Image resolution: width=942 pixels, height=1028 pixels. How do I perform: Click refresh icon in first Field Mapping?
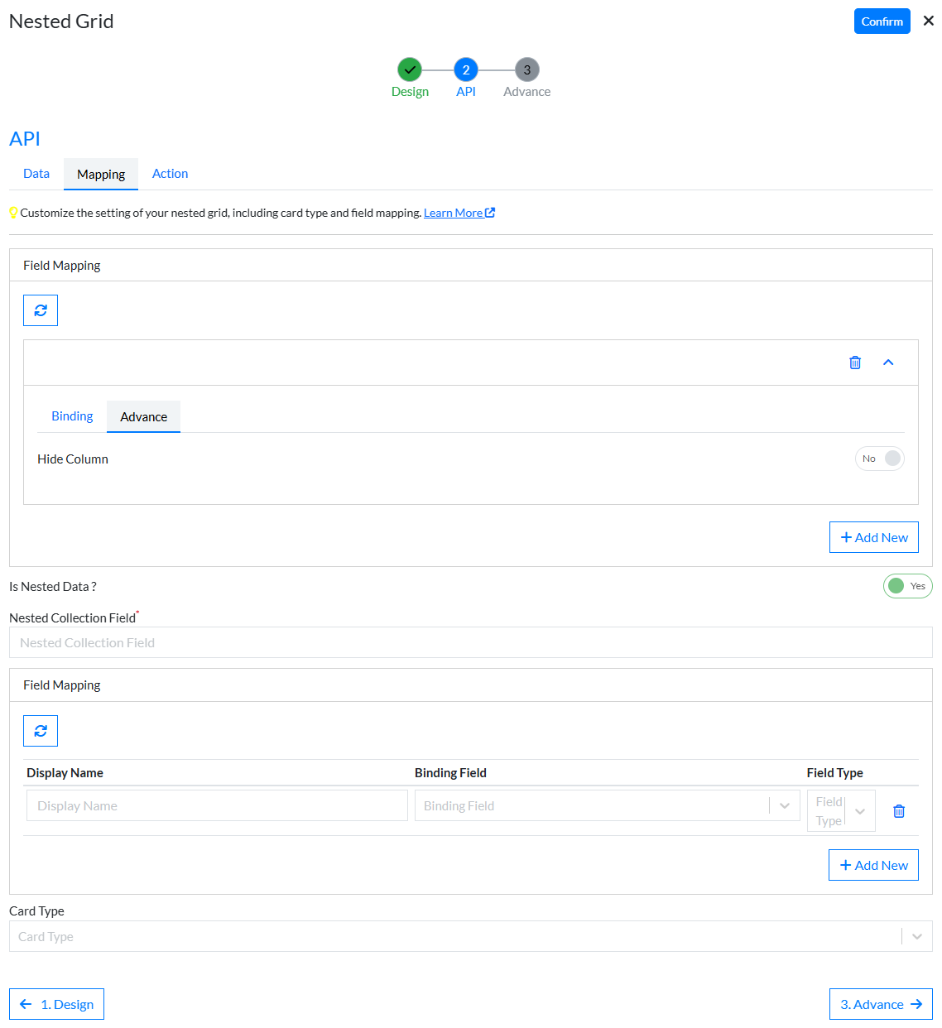click(x=40, y=310)
